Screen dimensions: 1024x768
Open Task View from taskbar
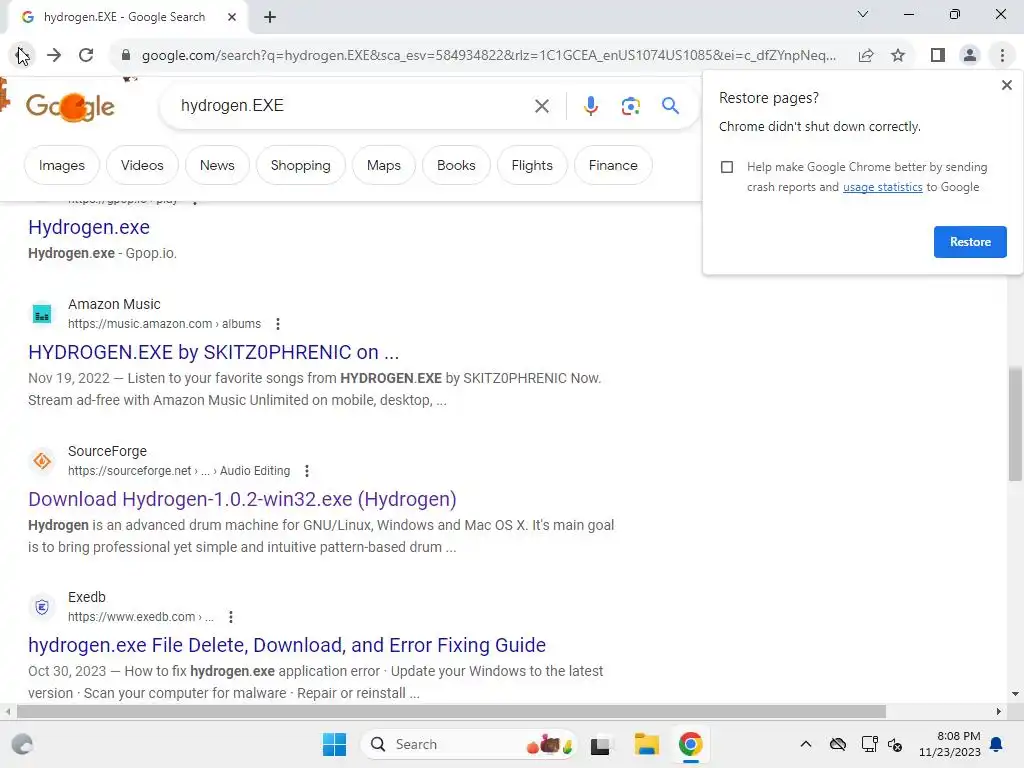[x=600, y=745]
